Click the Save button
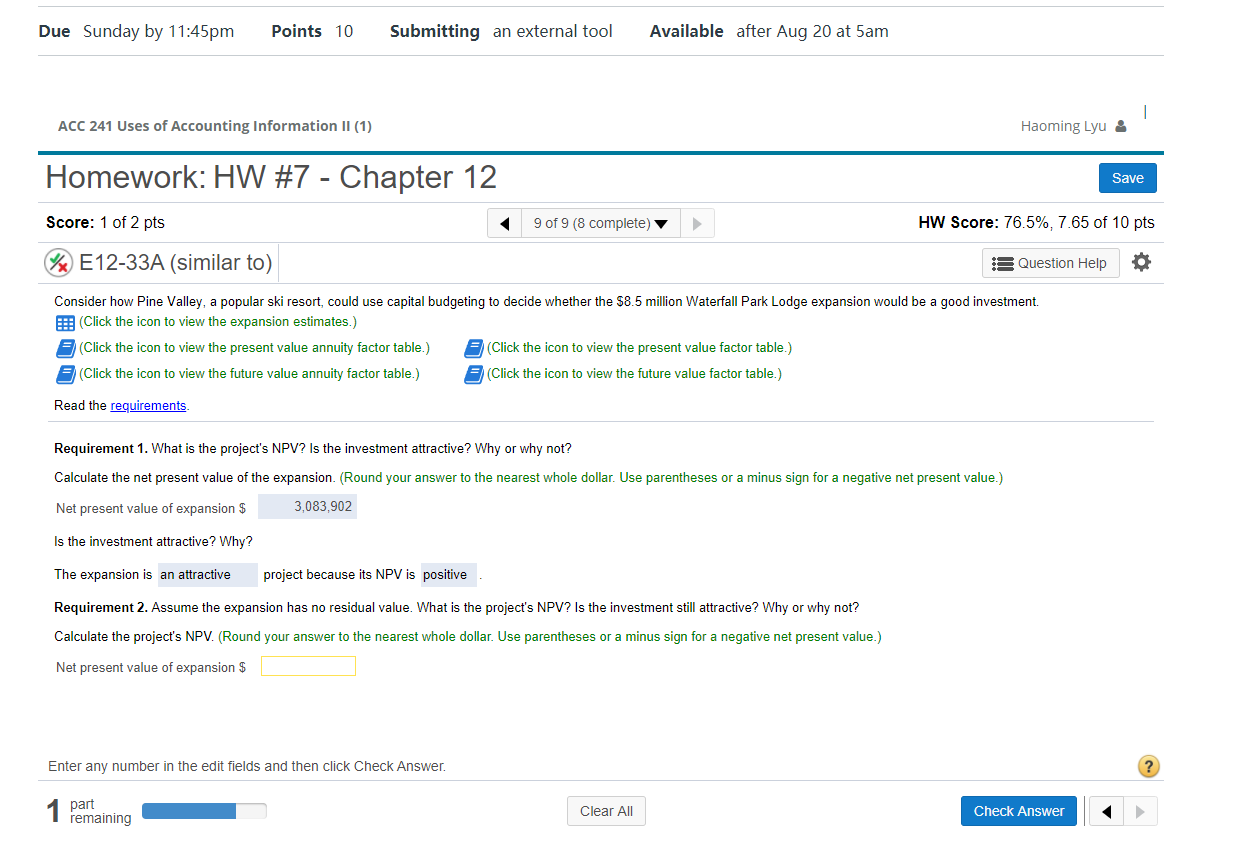The height and width of the screenshot is (846, 1254). tap(1127, 177)
